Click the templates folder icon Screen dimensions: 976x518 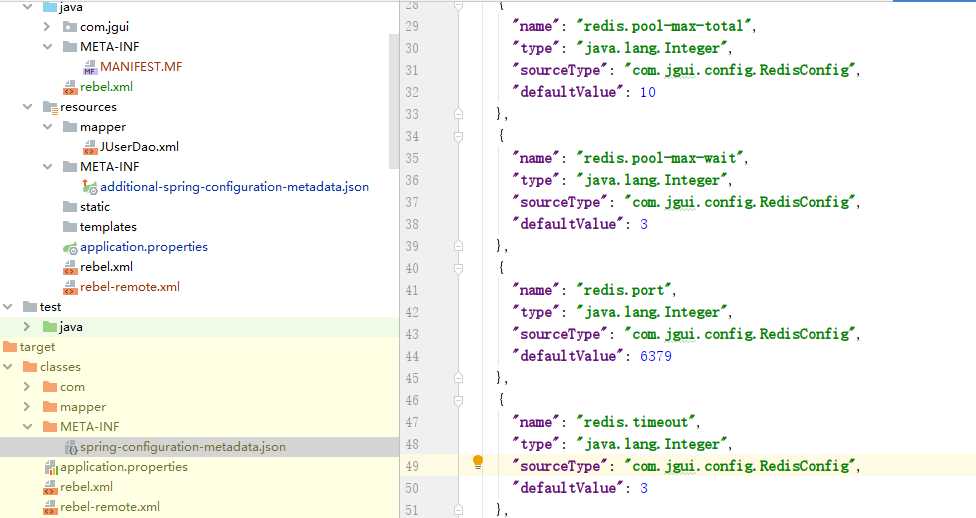(x=70, y=227)
